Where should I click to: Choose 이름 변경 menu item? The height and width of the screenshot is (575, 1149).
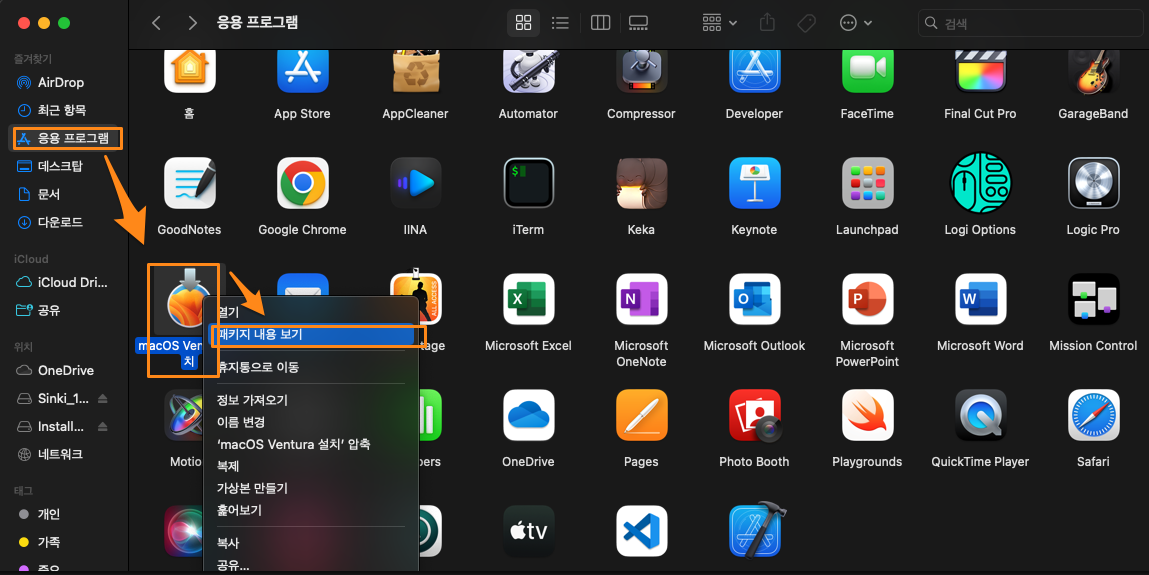(311, 422)
